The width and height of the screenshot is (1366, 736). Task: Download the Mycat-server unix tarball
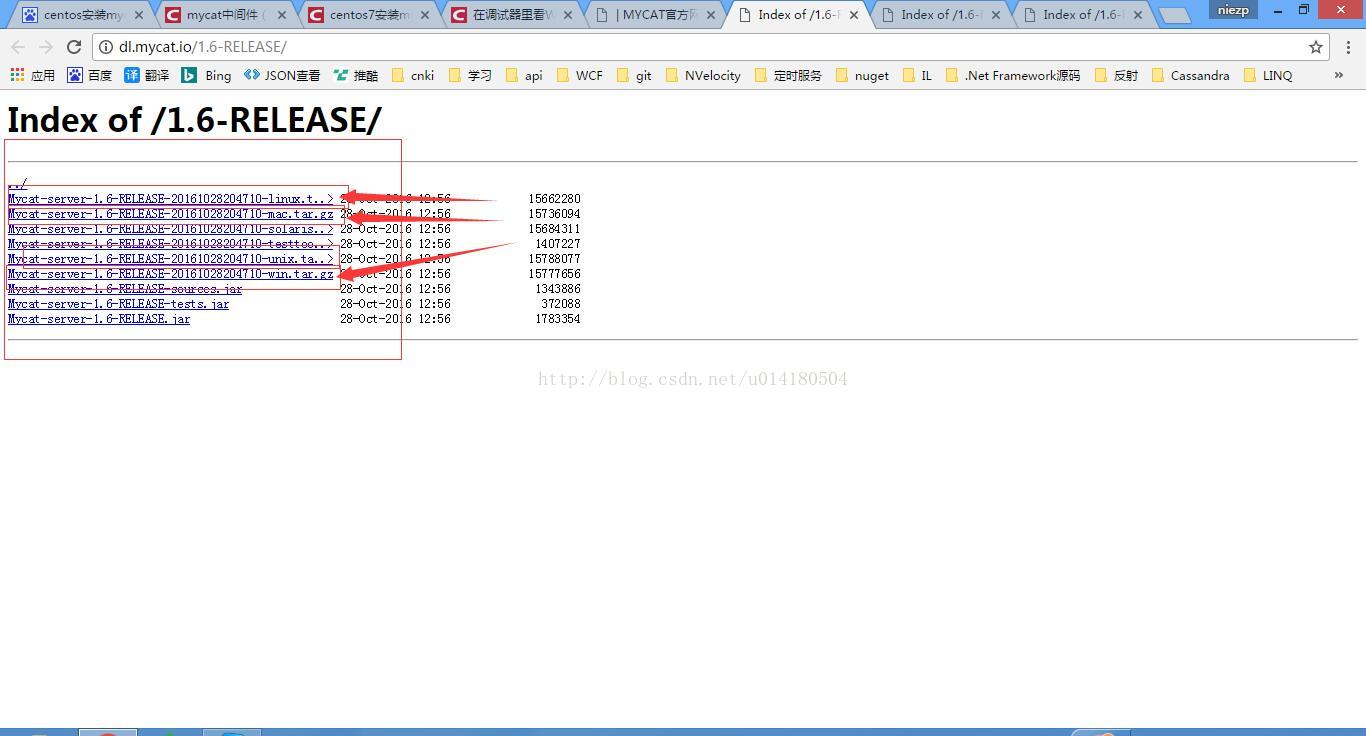tap(170, 258)
